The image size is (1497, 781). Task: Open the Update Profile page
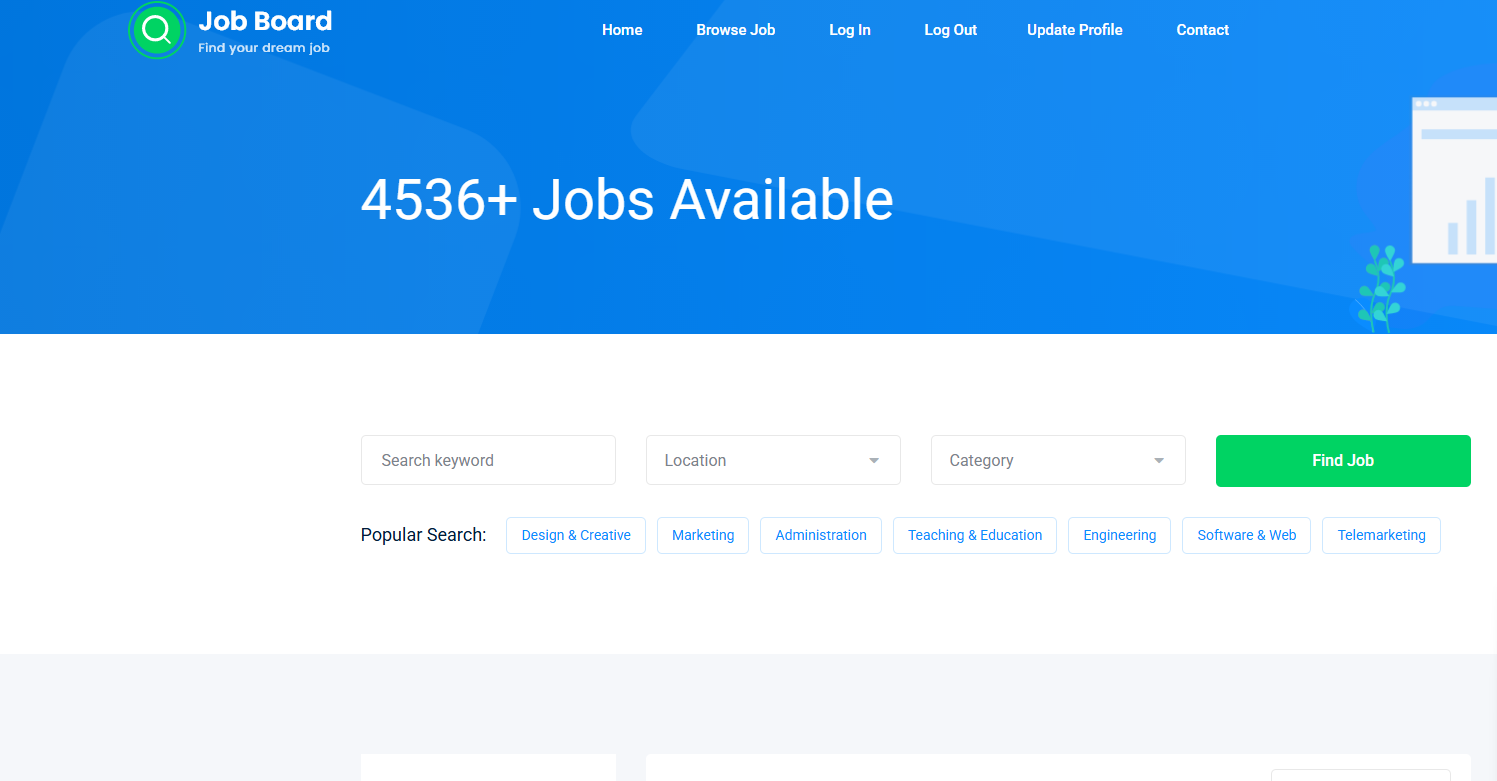pos(1074,30)
